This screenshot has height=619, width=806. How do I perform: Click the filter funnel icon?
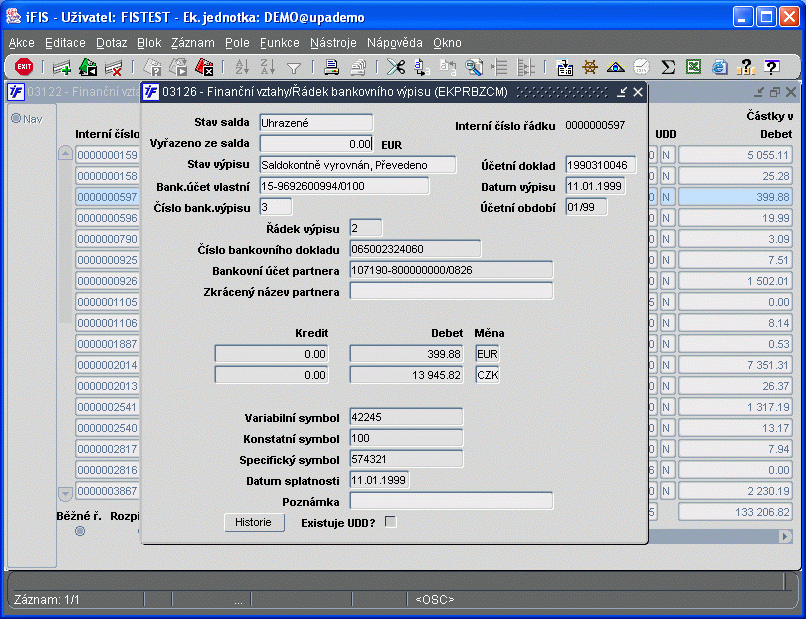tap(294, 67)
